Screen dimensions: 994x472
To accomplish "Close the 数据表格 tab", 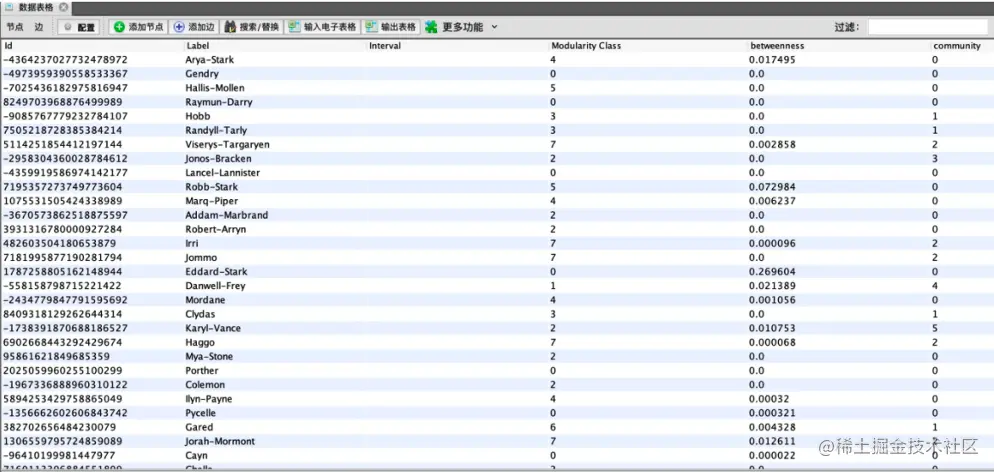I will pos(63,8).
